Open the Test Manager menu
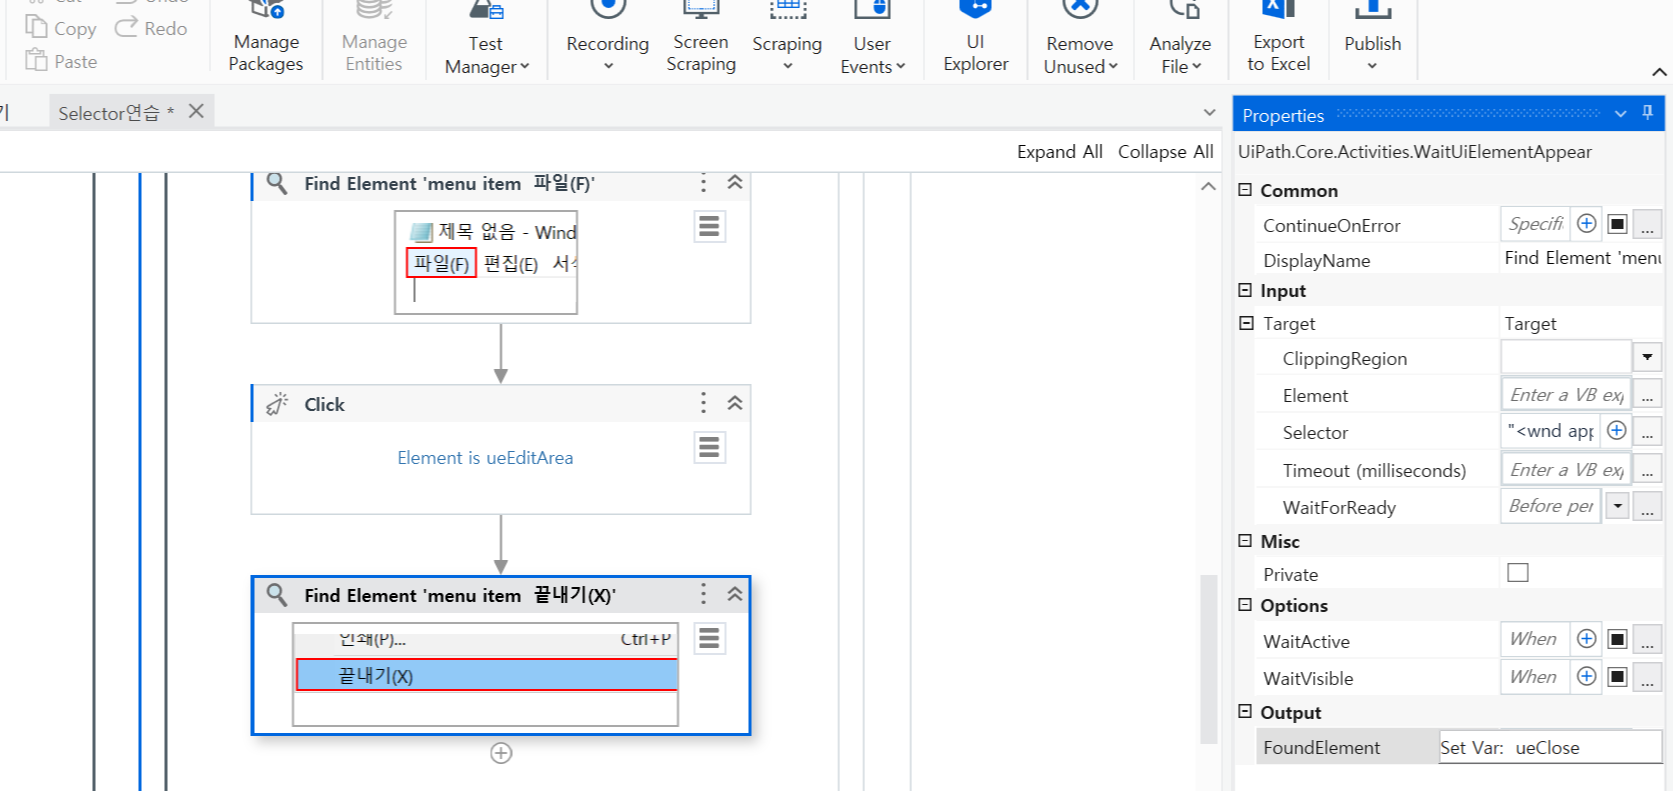1673x791 pixels. 486,40
